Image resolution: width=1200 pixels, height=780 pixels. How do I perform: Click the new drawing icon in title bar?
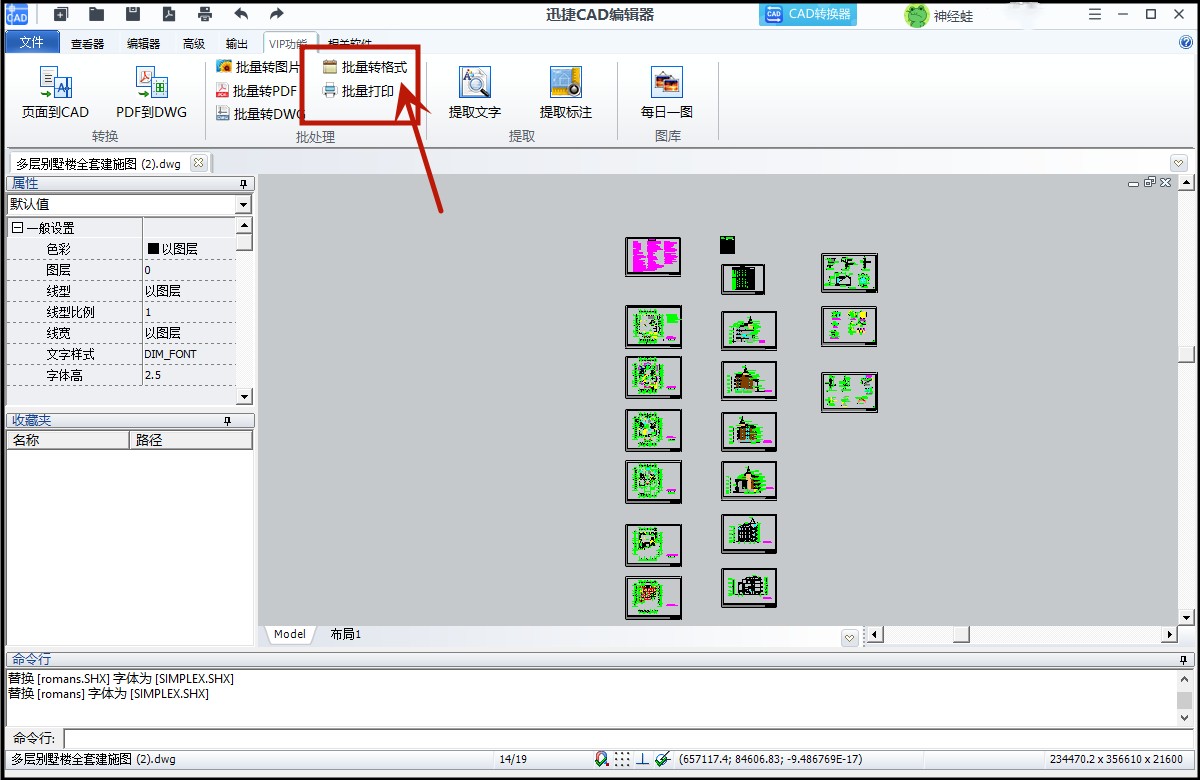point(61,14)
